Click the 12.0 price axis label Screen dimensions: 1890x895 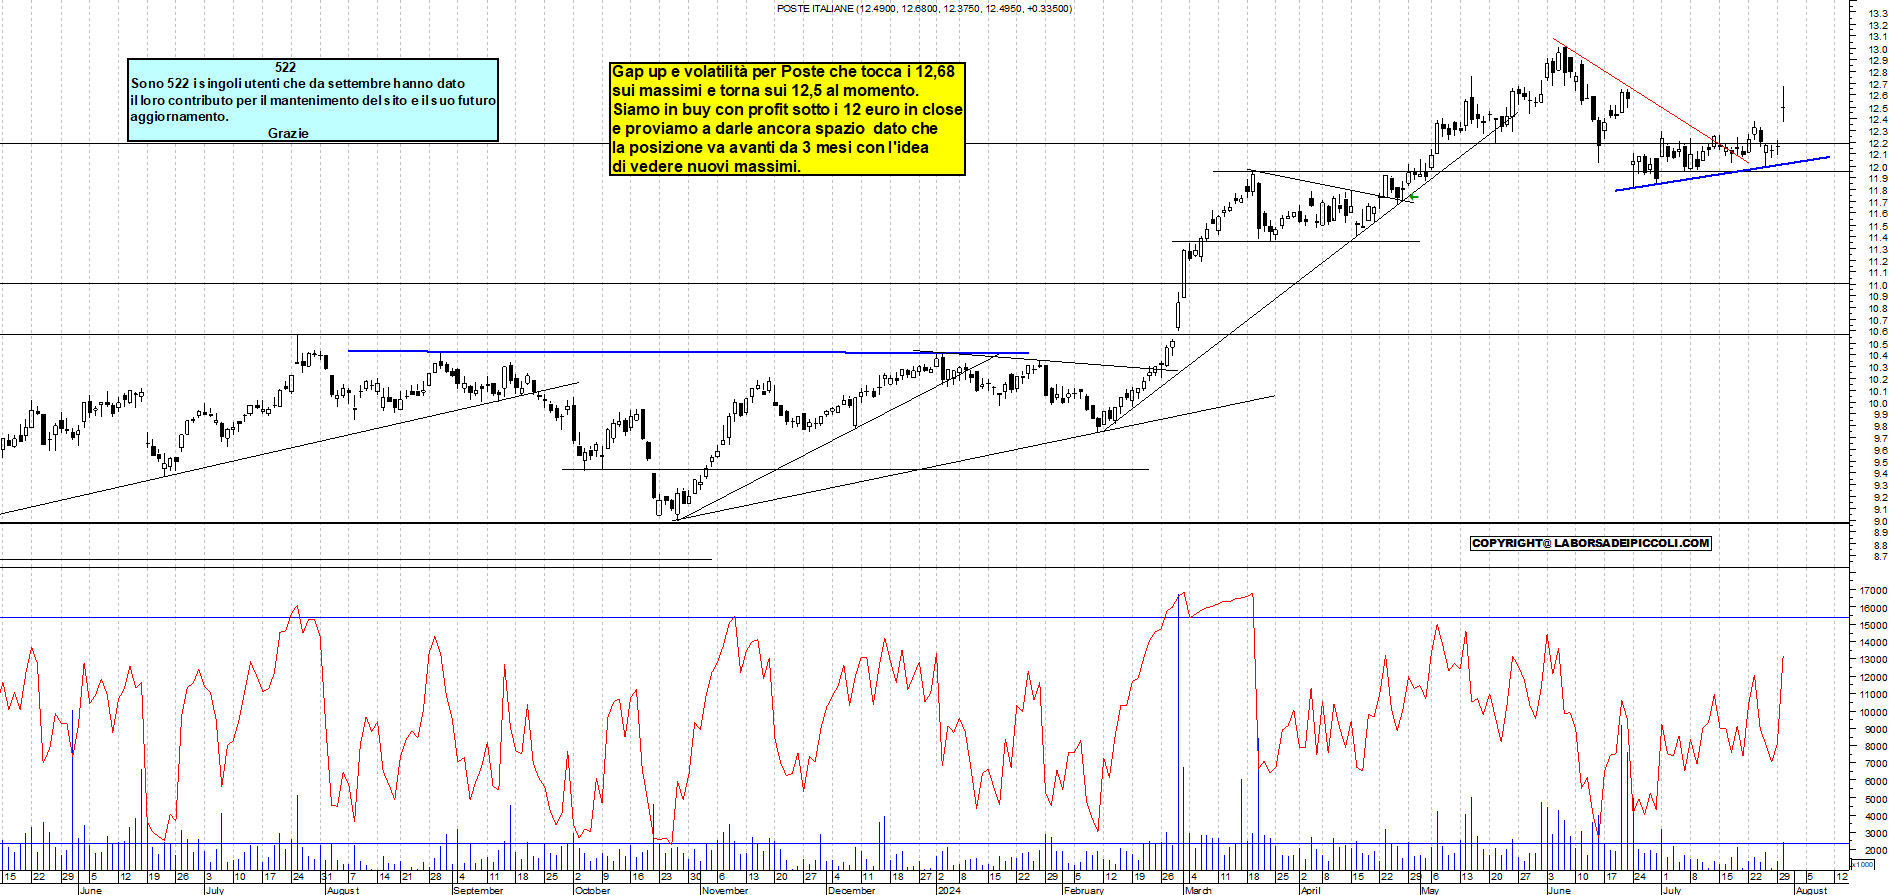1877,167
